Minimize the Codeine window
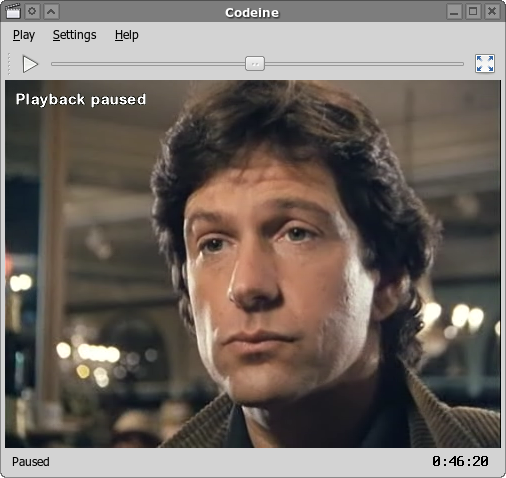506x478 pixels. click(x=454, y=12)
